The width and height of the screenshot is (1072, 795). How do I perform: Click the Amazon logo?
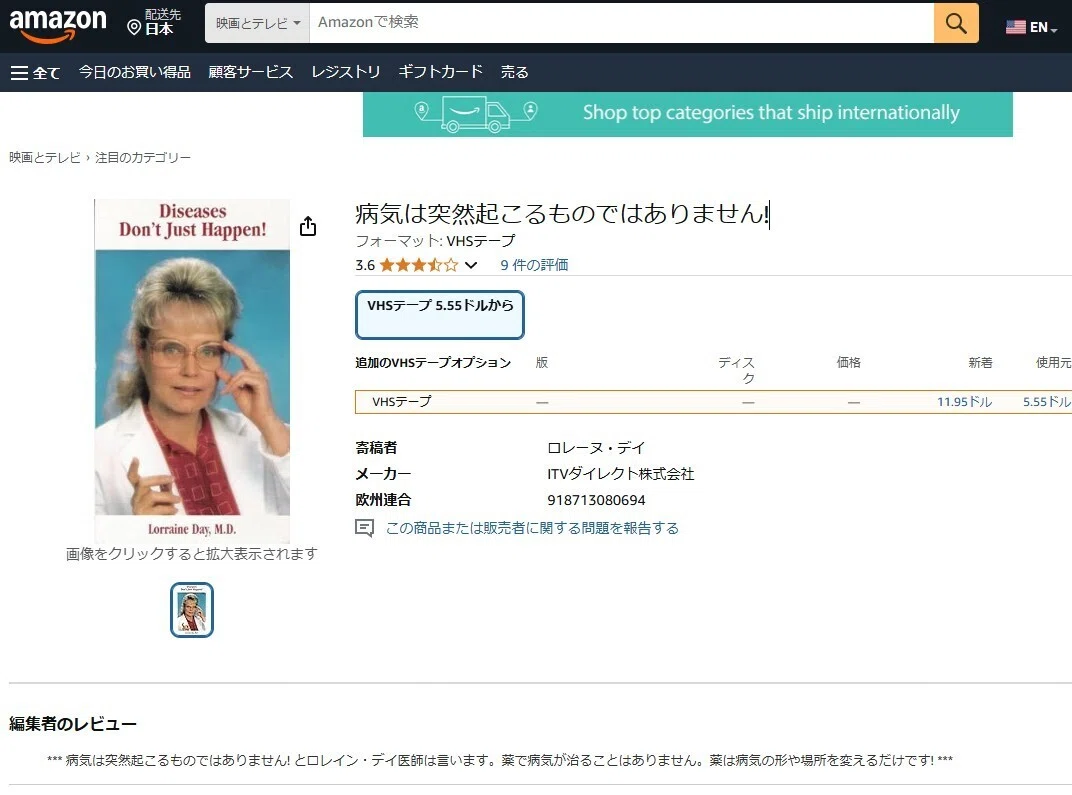click(58, 25)
